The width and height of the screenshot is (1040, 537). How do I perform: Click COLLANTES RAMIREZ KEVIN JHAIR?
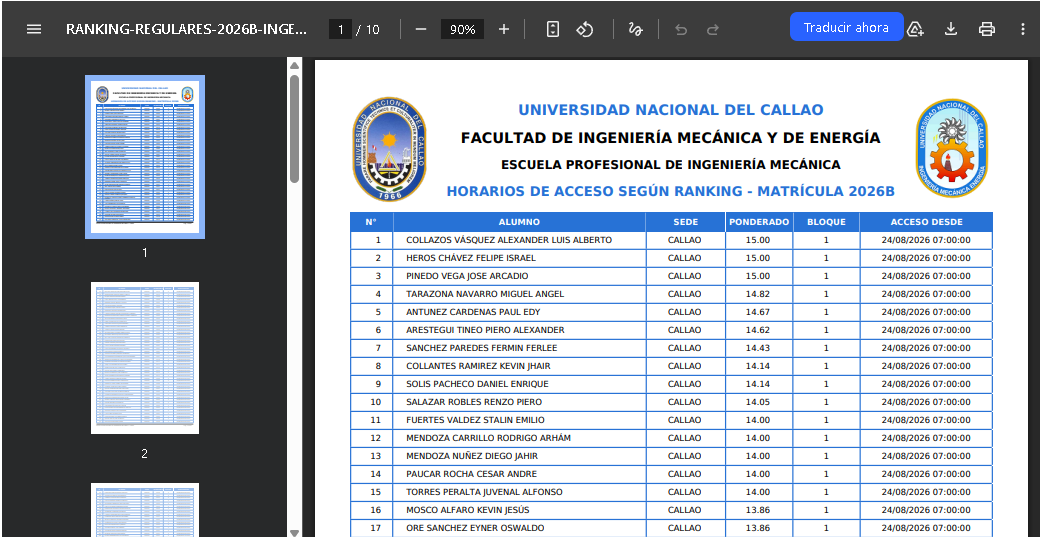(478, 365)
